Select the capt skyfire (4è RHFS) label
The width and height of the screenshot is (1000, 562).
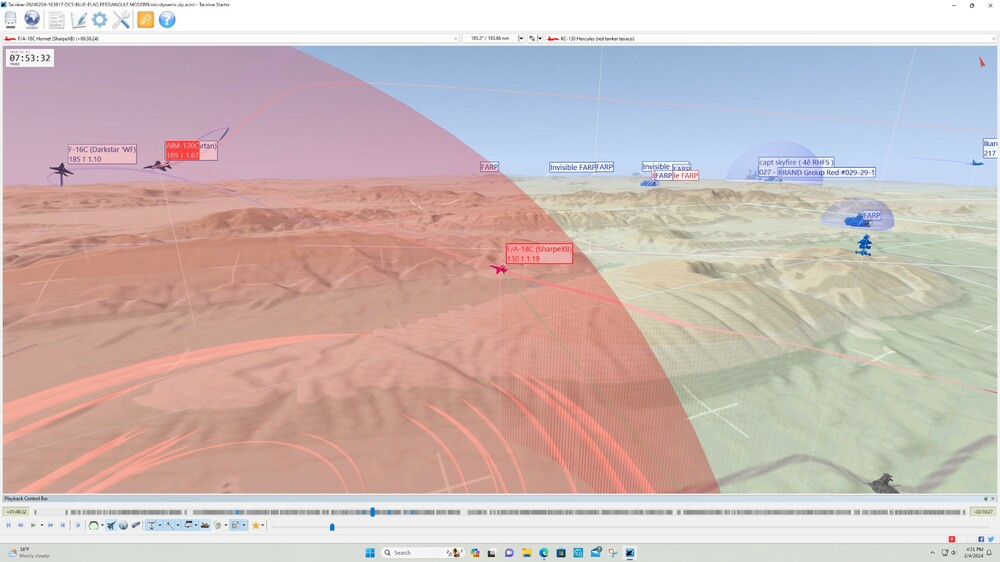[x=796, y=162]
